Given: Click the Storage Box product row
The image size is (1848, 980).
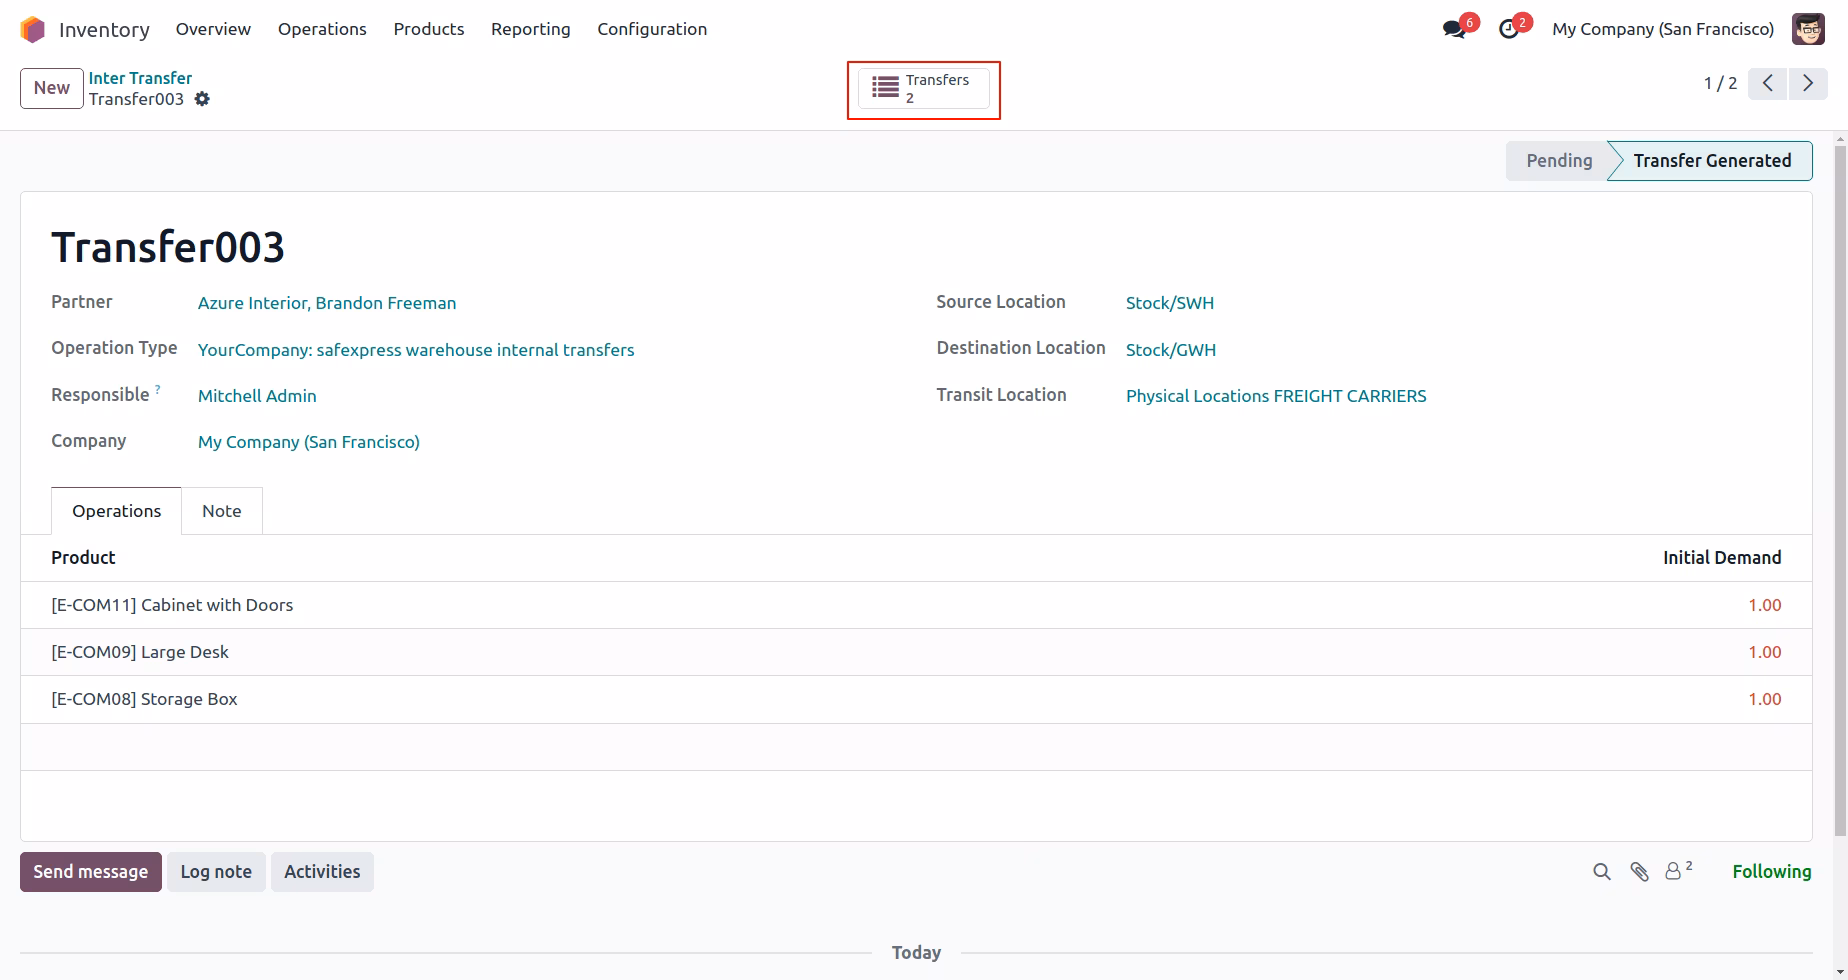Looking at the screenshot, I should pos(916,699).
